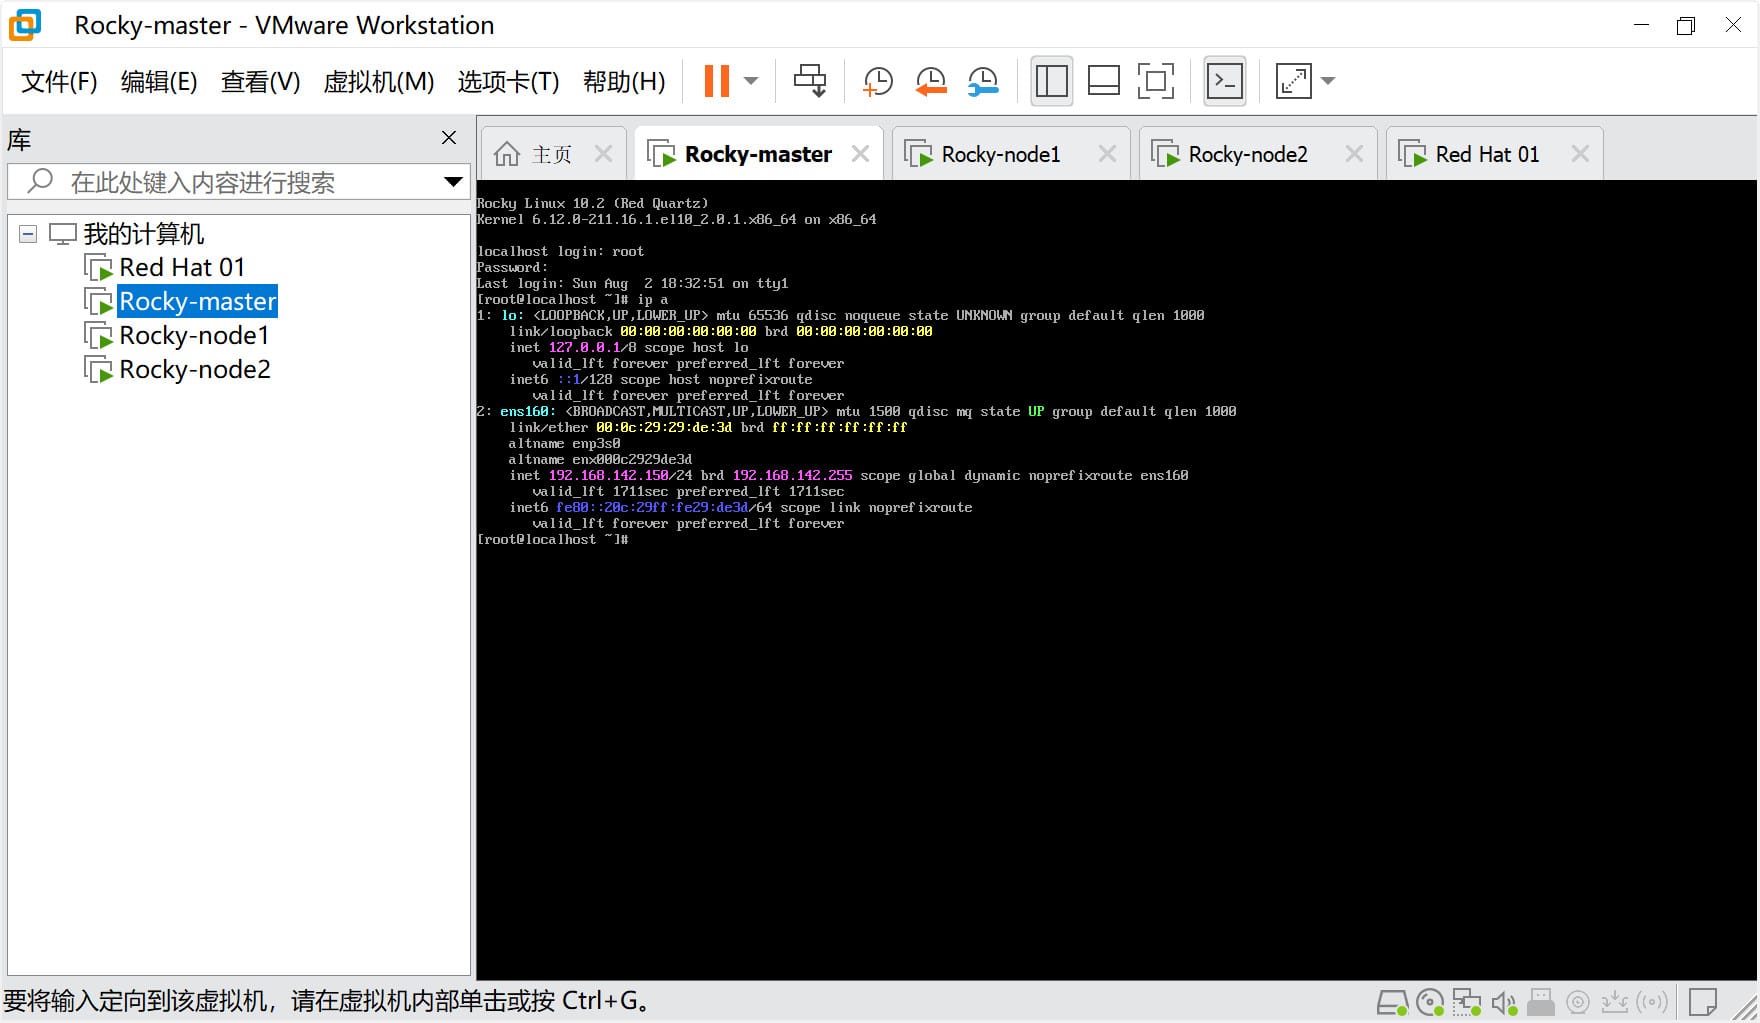1760x1023 pixels.
Task: Collapse the 我的计算机 tree node
Action: tap(28, 234)
